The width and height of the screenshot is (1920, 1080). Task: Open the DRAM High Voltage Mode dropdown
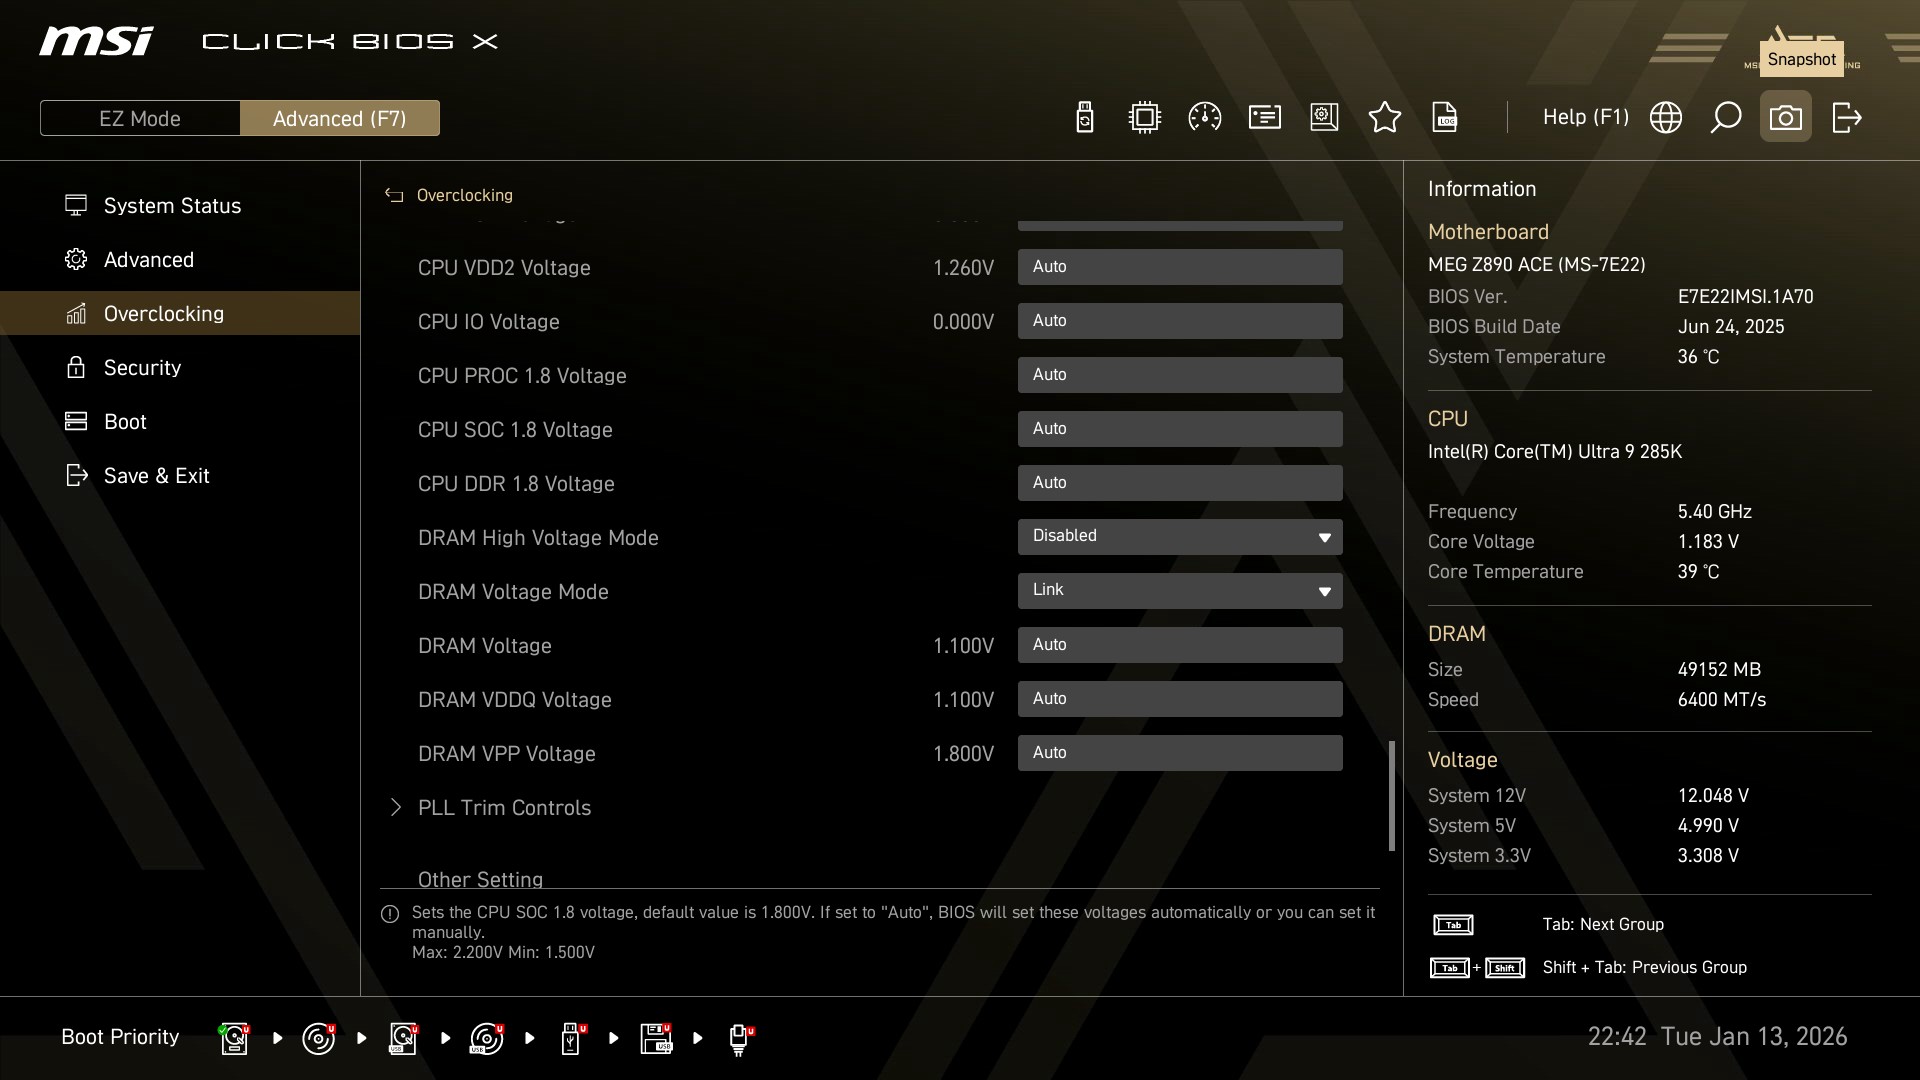click(1179, 537)
